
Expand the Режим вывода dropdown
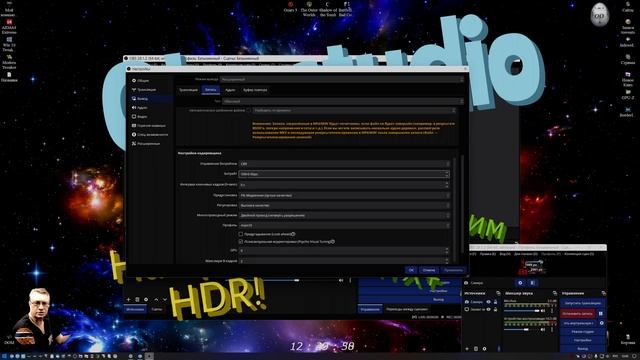(342, 79)
